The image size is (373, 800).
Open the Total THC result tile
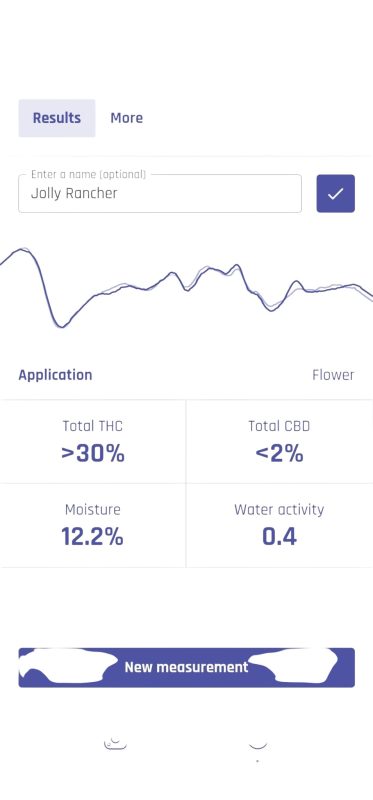93,442
